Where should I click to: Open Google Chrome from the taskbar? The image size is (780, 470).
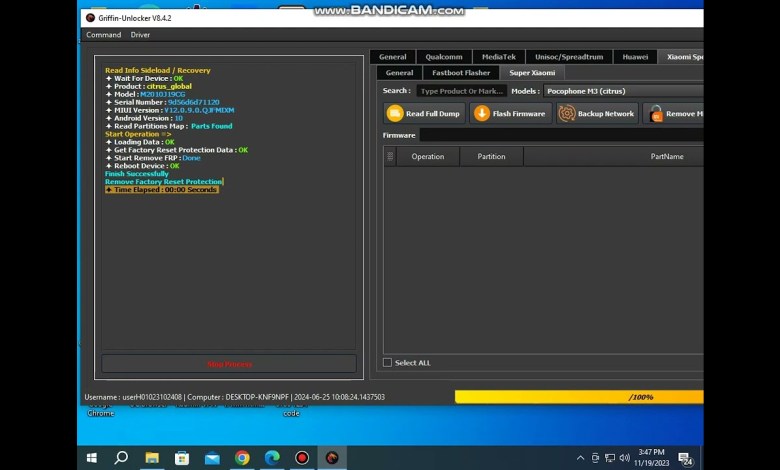click(242, 458)
